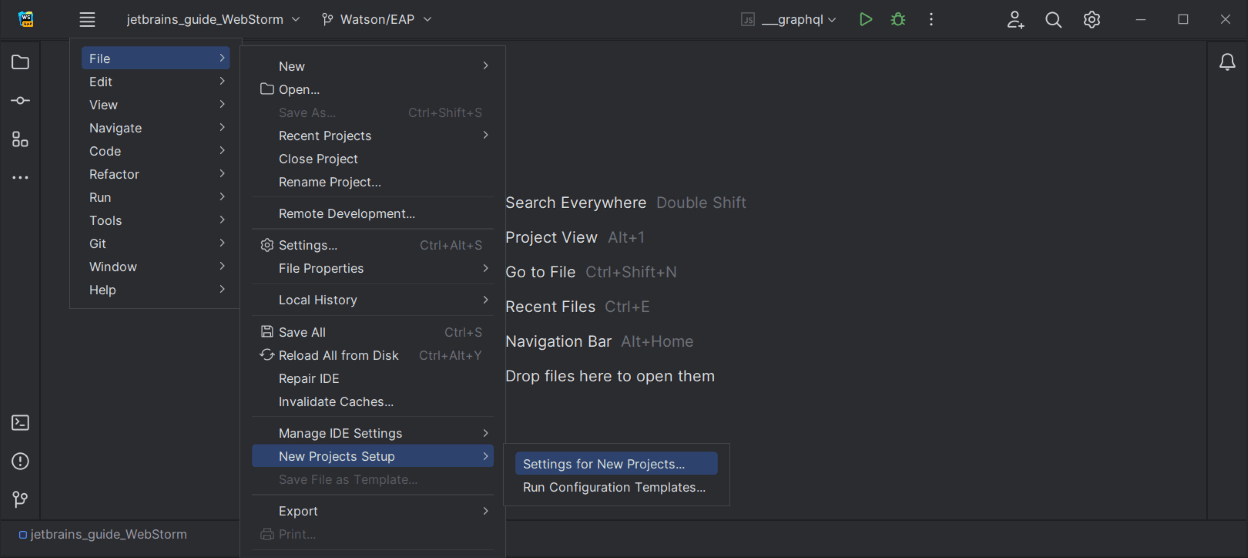Click Invalidate Caches in File menu
The image size is (1248, 558).
pyautogui.click(x=336, y=402)
